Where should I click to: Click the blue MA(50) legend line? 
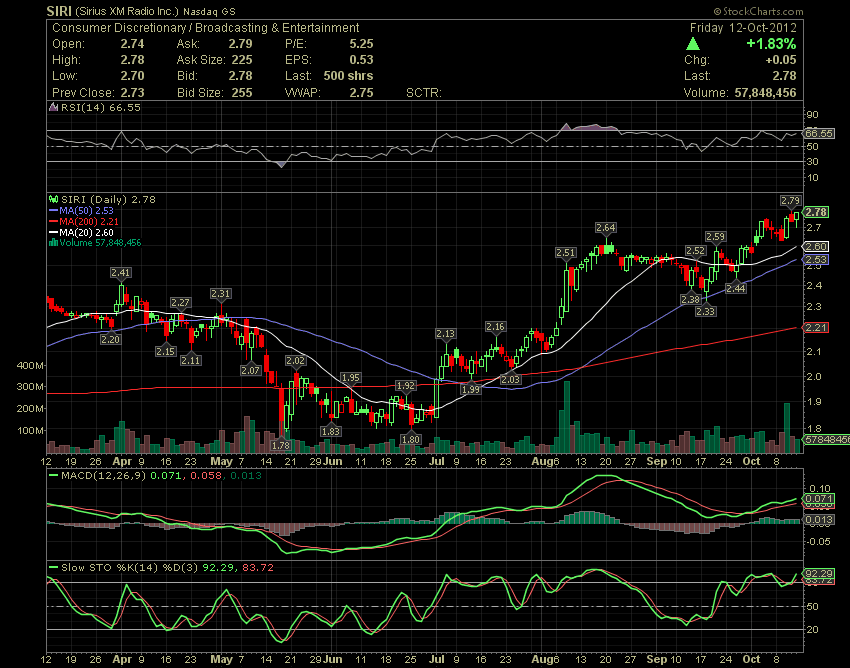53,210
